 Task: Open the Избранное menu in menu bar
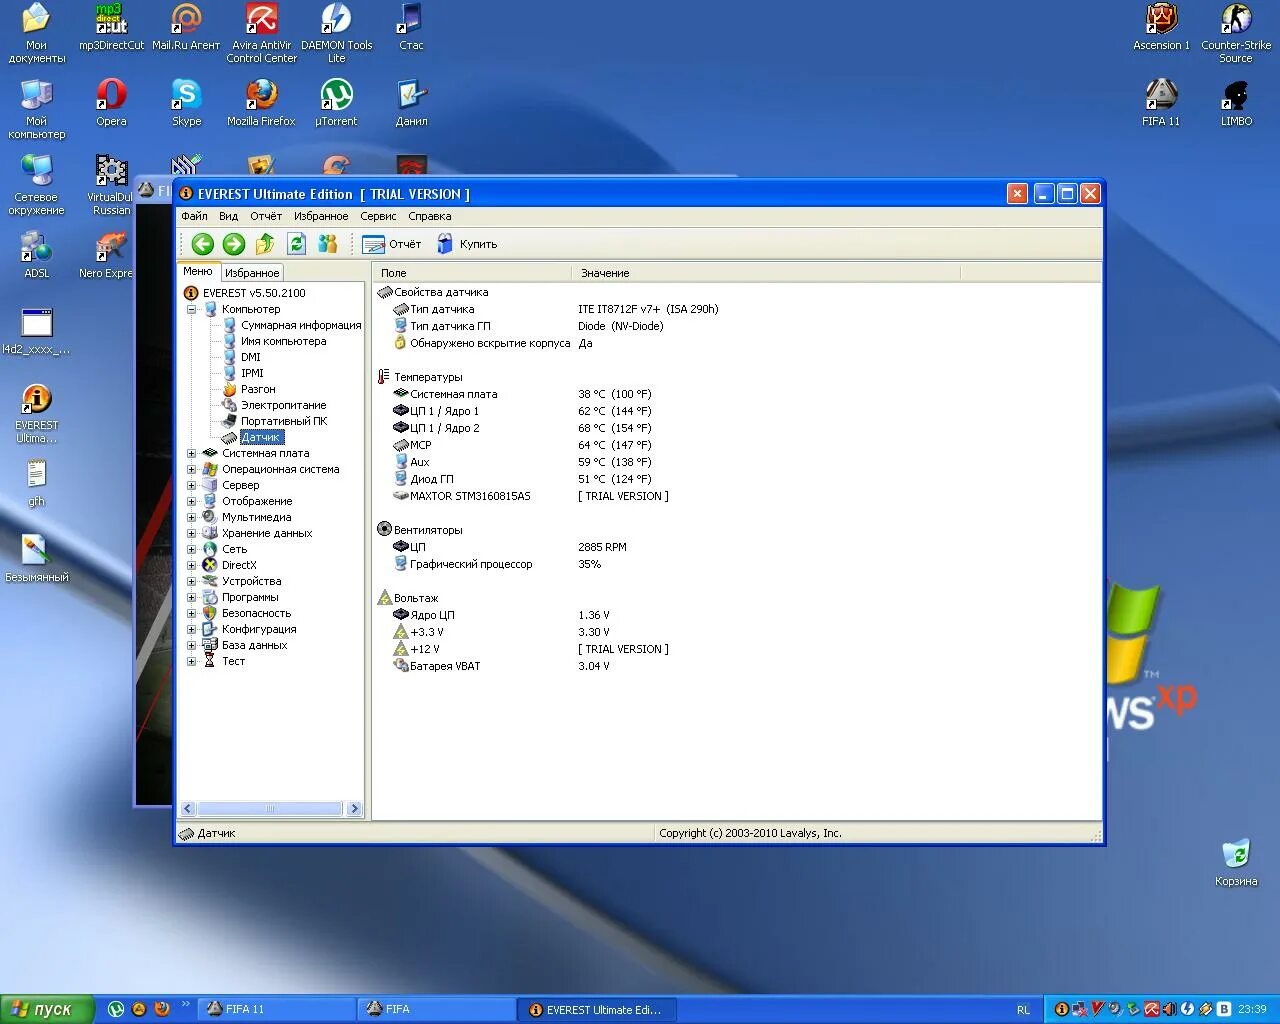point(321,216)
